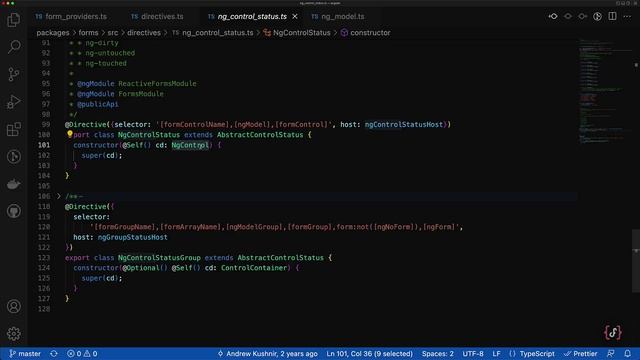The image size is (640, 360).
Task: Switch to ng_model.ts tab
Action: (x=338, y=17)
